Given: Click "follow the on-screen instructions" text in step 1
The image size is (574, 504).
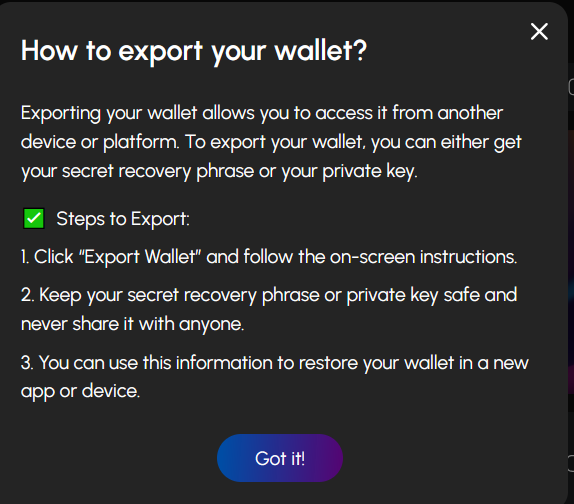Looking at the screenshot, I should (380, 257).
